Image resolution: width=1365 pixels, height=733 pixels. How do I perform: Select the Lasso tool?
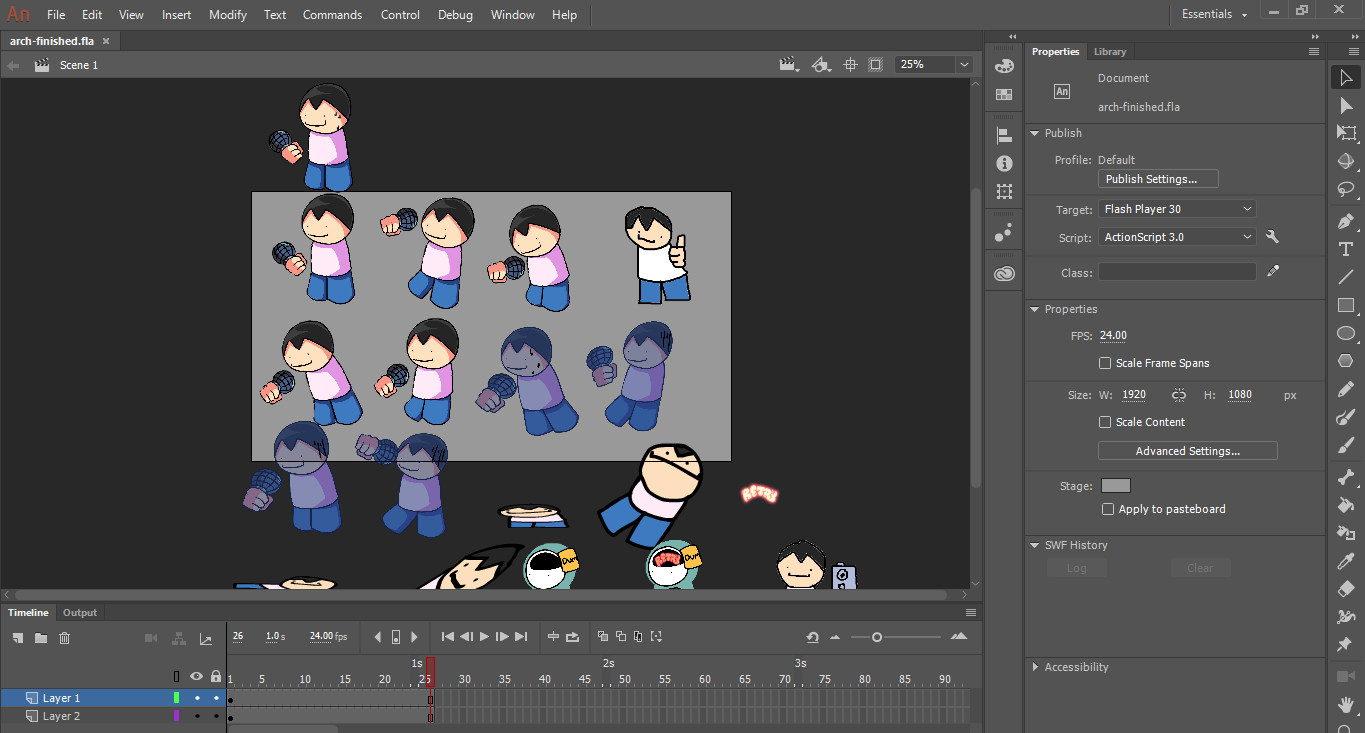coord(1346,189)
